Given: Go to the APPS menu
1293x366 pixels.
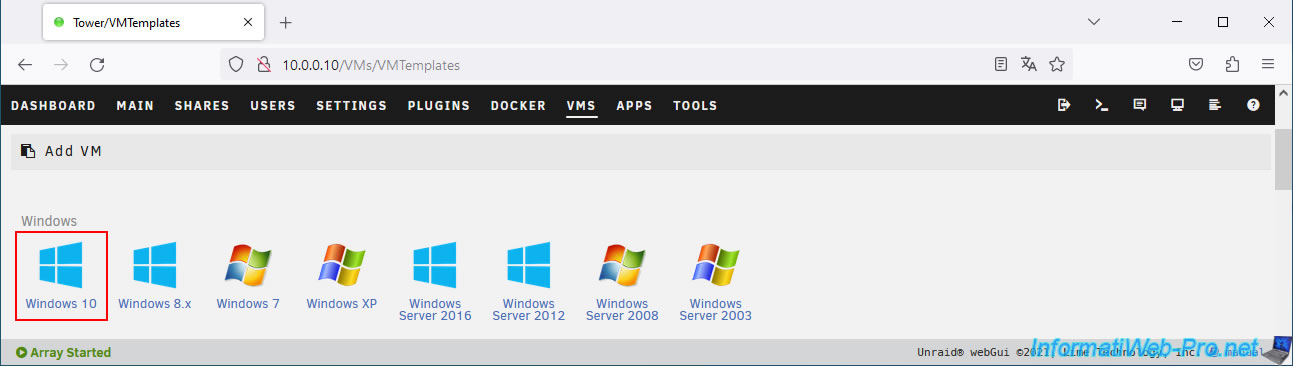Looking at the screenshot, I should pyautogui.click(x=634, y=105).
